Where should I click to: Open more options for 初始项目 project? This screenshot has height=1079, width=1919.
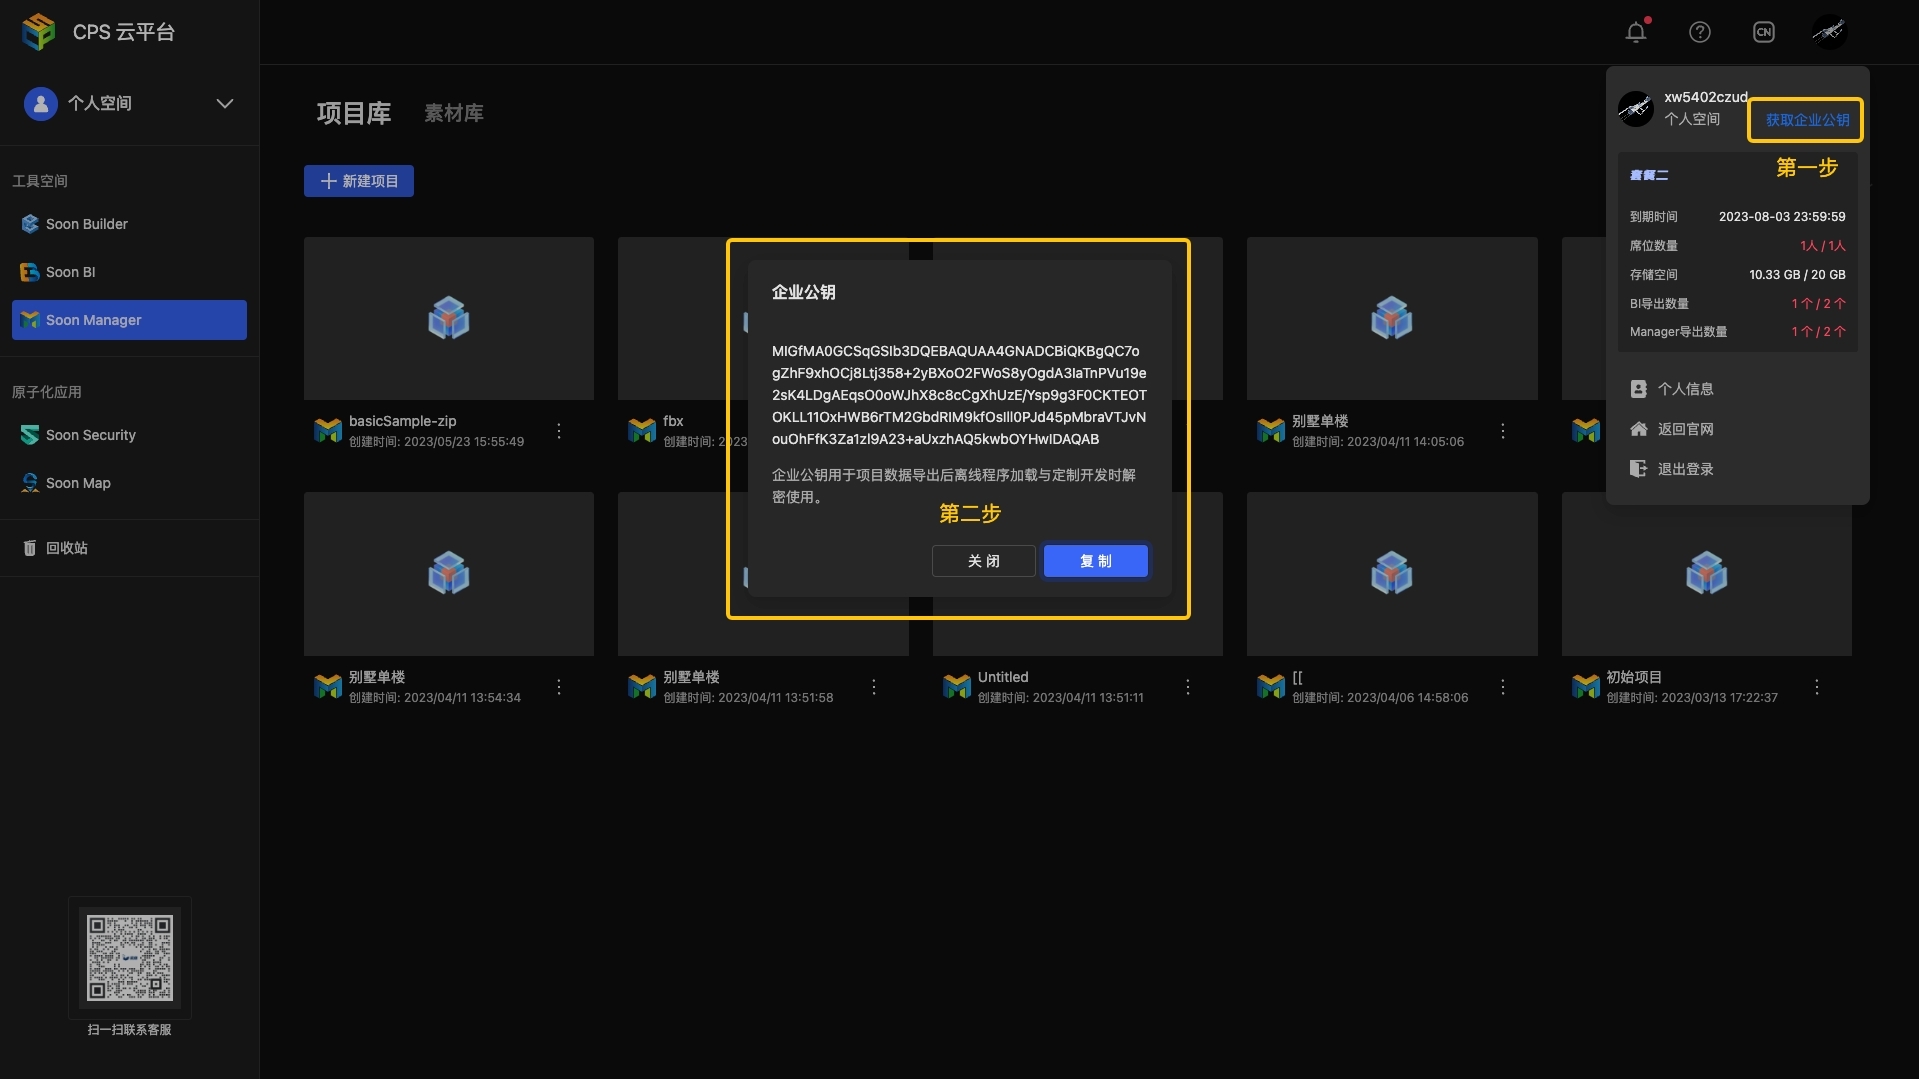point(1816,687)
